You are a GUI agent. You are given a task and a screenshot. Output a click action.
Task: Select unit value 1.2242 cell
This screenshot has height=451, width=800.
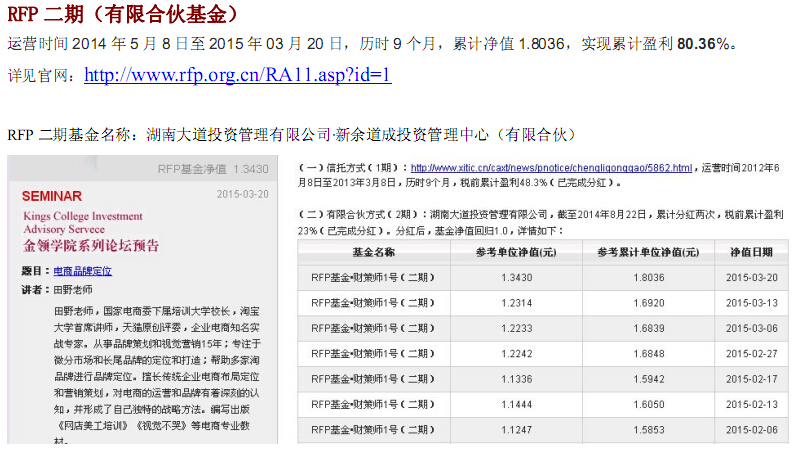[x=516, y=354]
